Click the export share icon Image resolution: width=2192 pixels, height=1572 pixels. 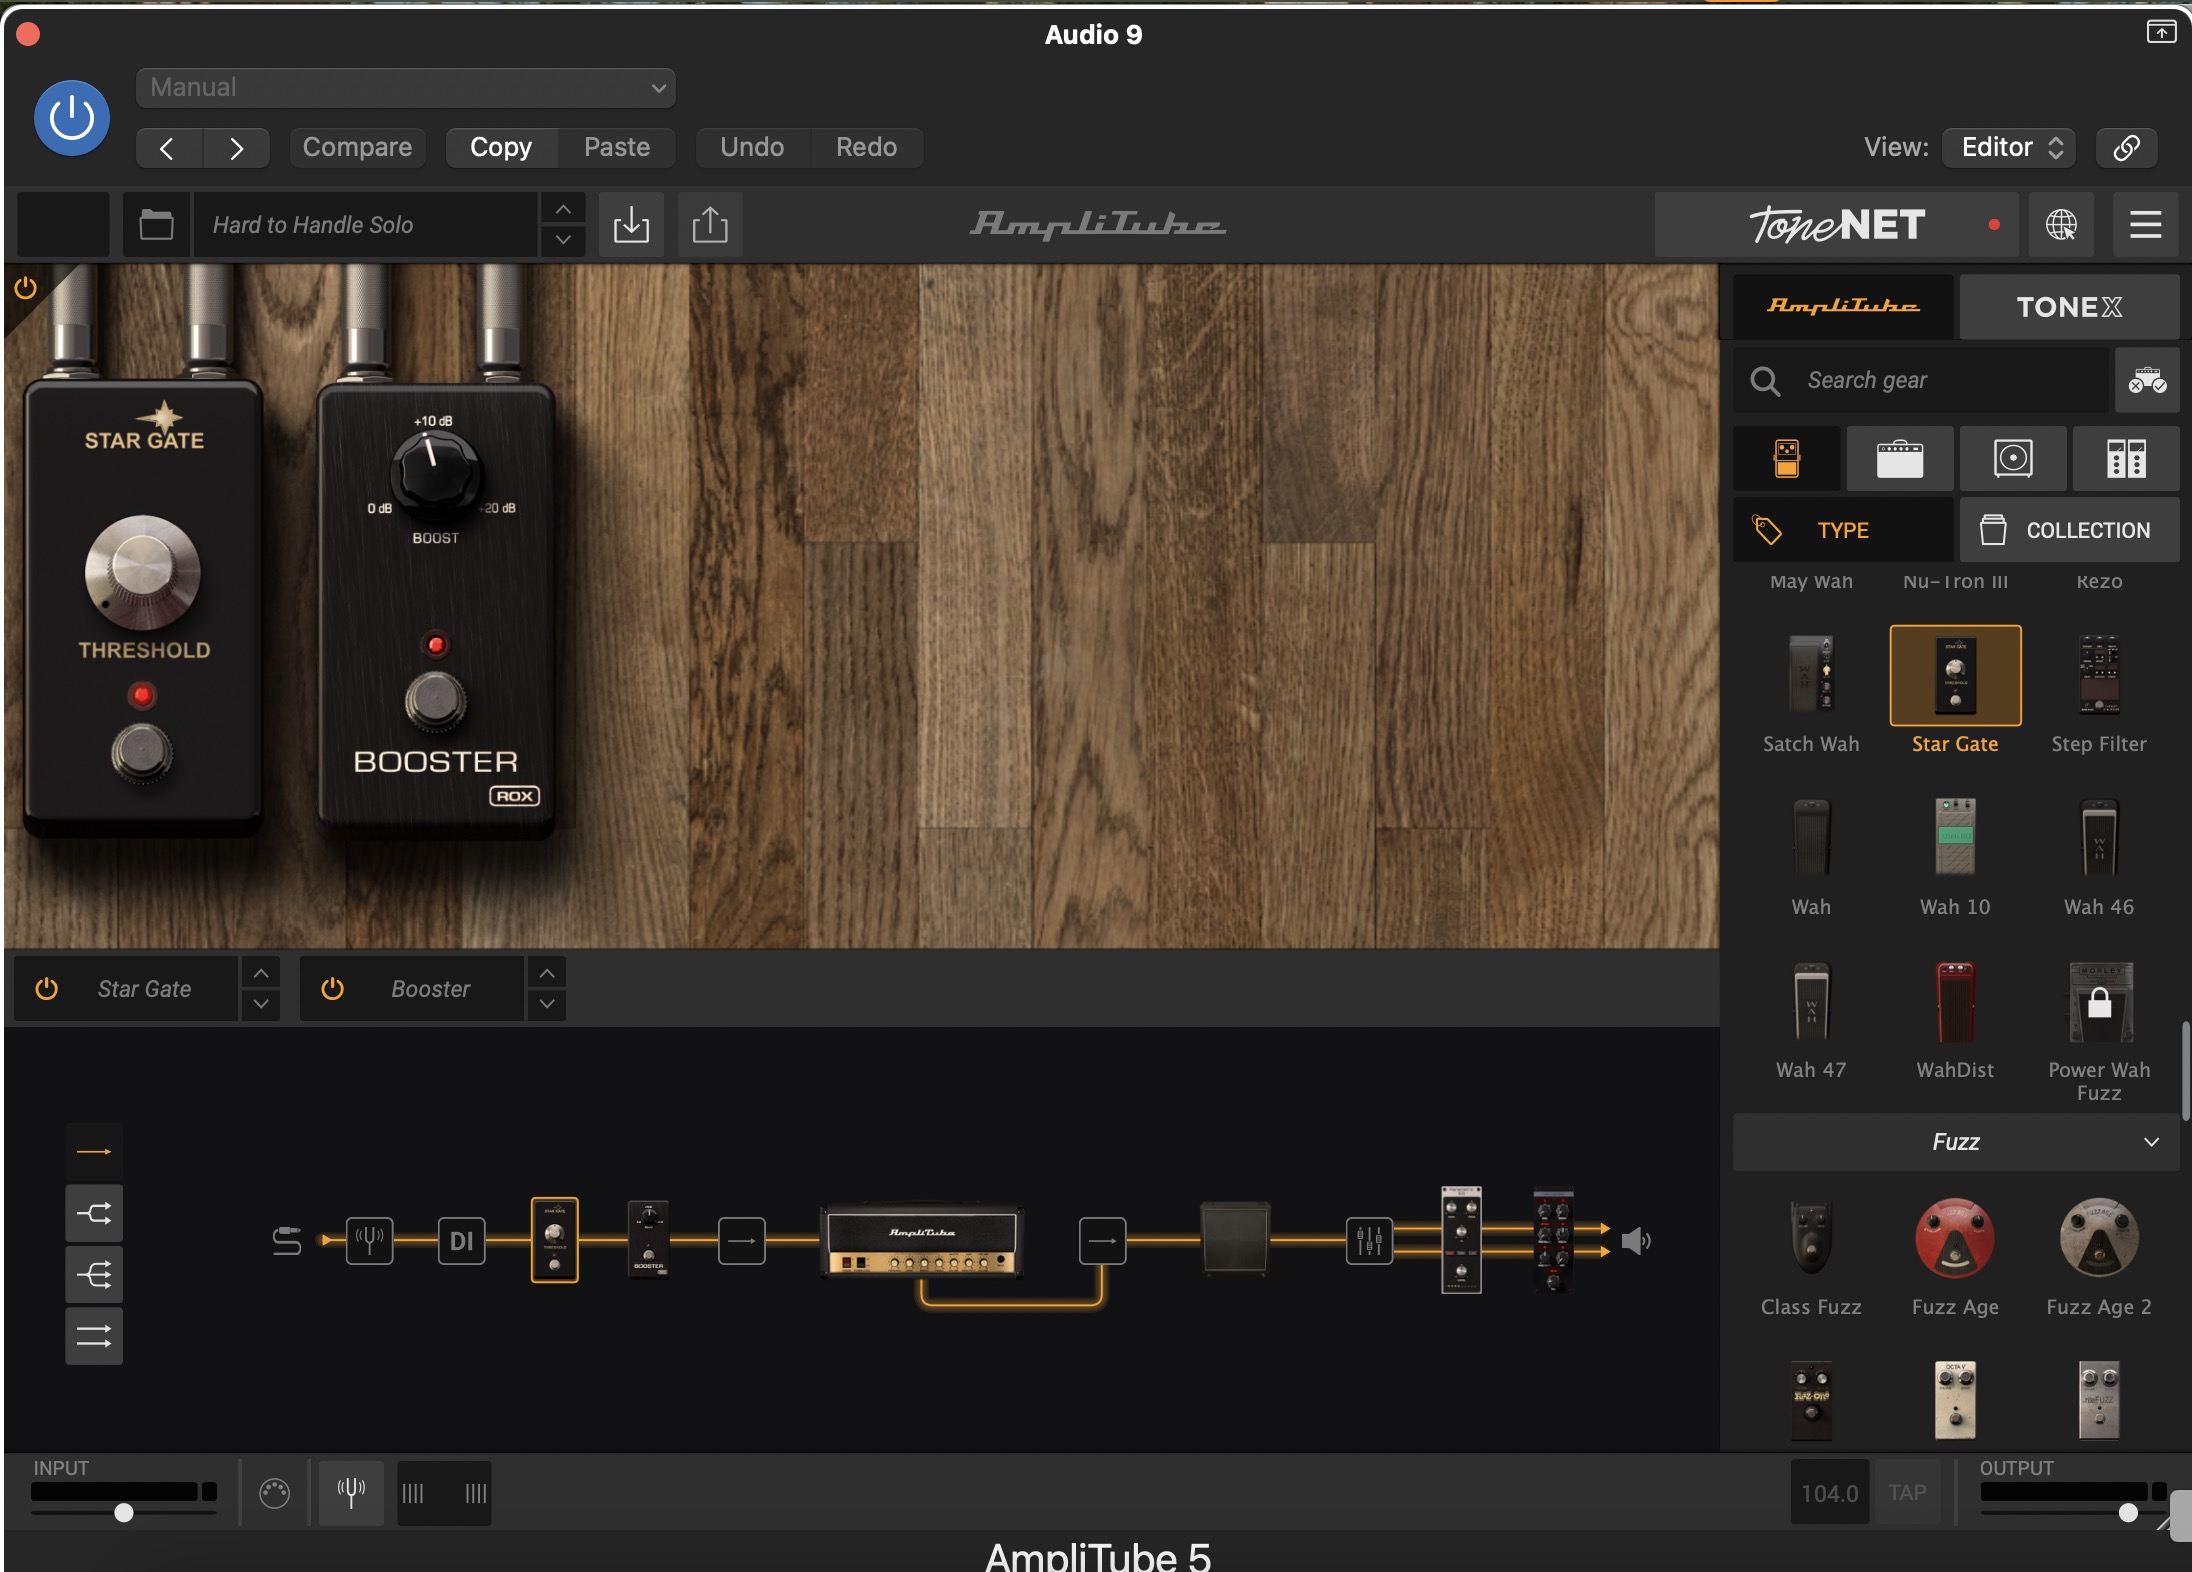click(710, 224)
